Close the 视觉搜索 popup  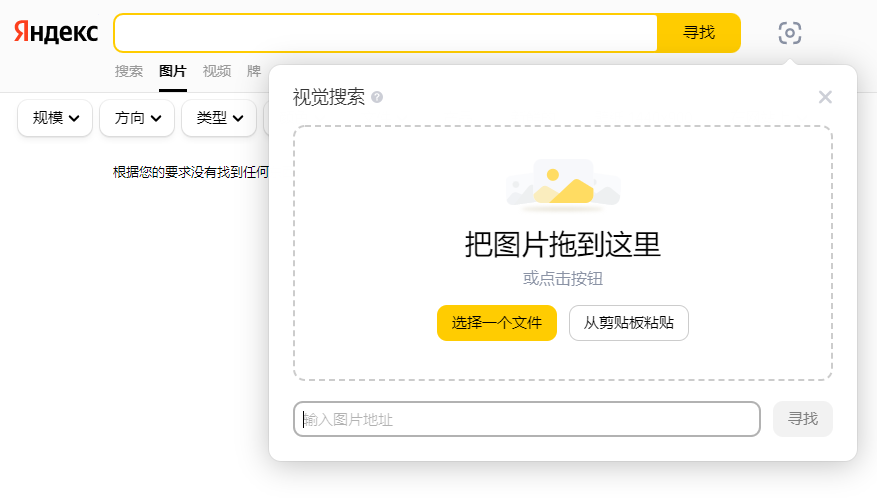(x=825, y=97)
